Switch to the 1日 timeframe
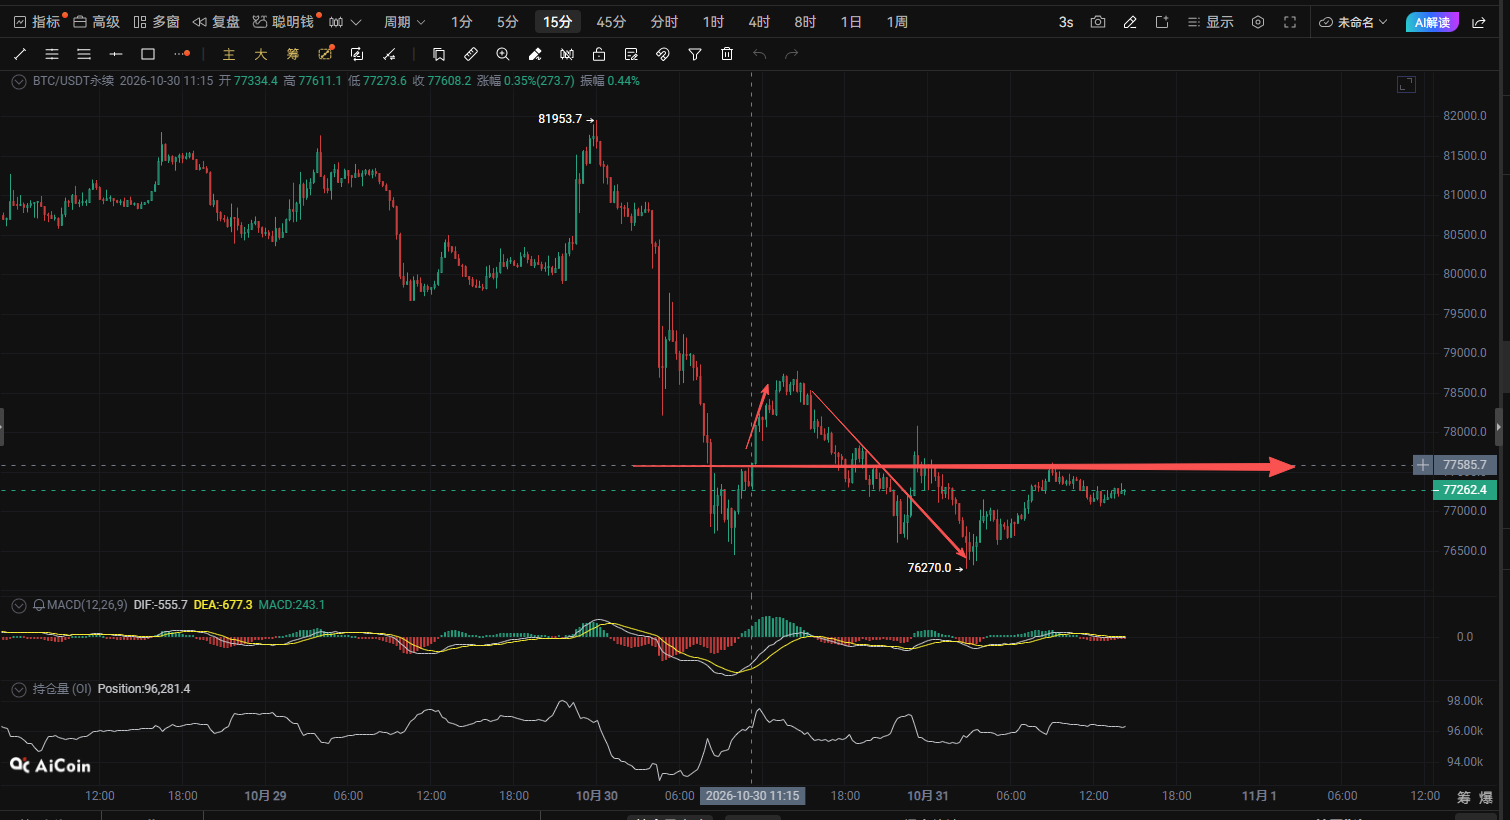Screen dimensions: 1510x820 click(x=851, y=22)
